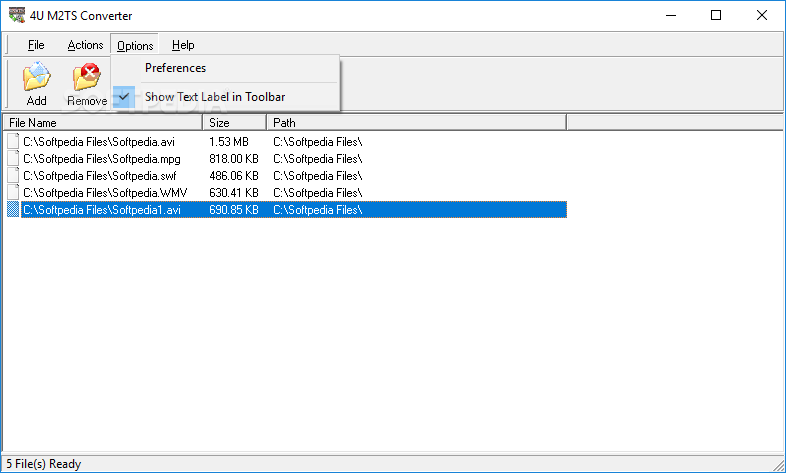Click the file icon beside Softpedia.WMV

13,193
